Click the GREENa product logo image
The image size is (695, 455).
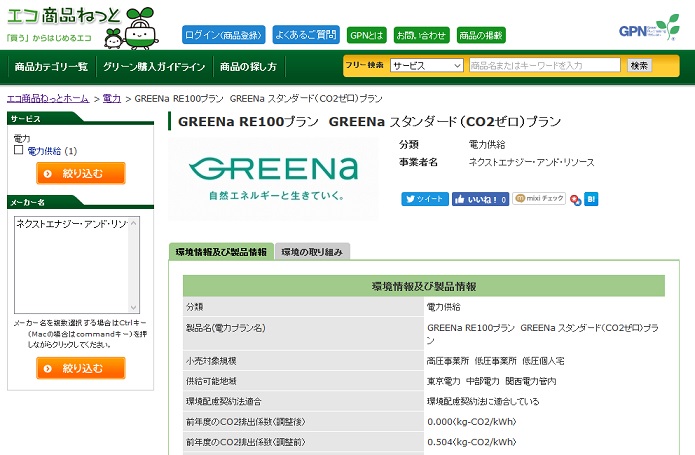273,179
